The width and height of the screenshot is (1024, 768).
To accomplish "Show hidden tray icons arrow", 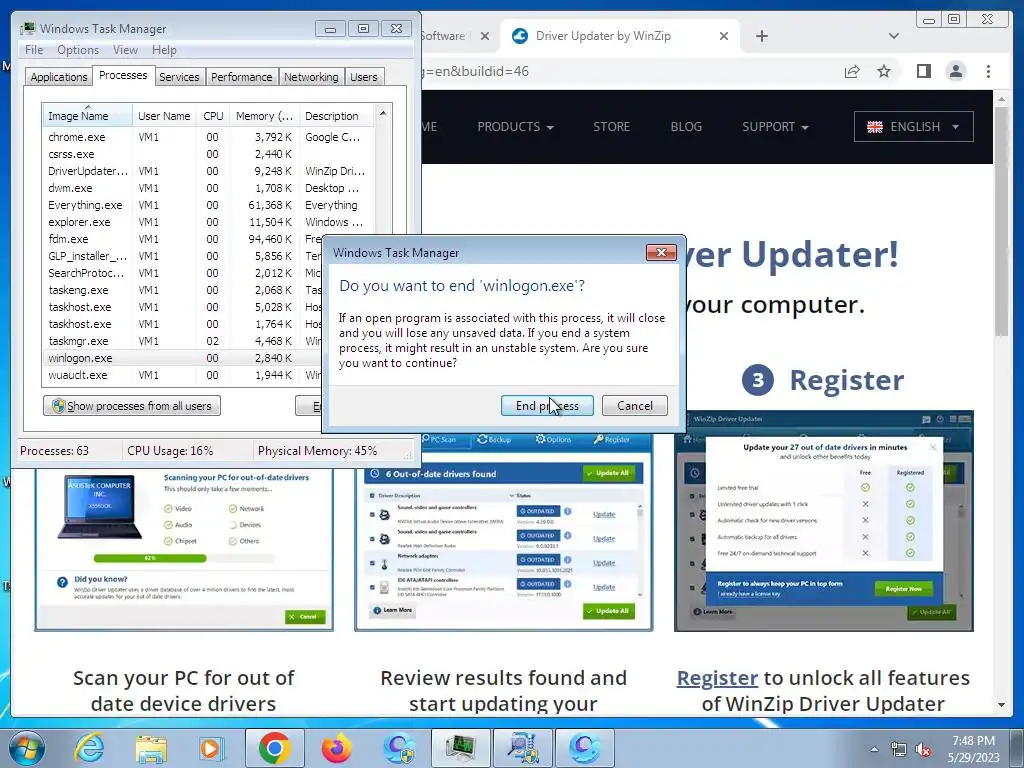I will [874, 749].
